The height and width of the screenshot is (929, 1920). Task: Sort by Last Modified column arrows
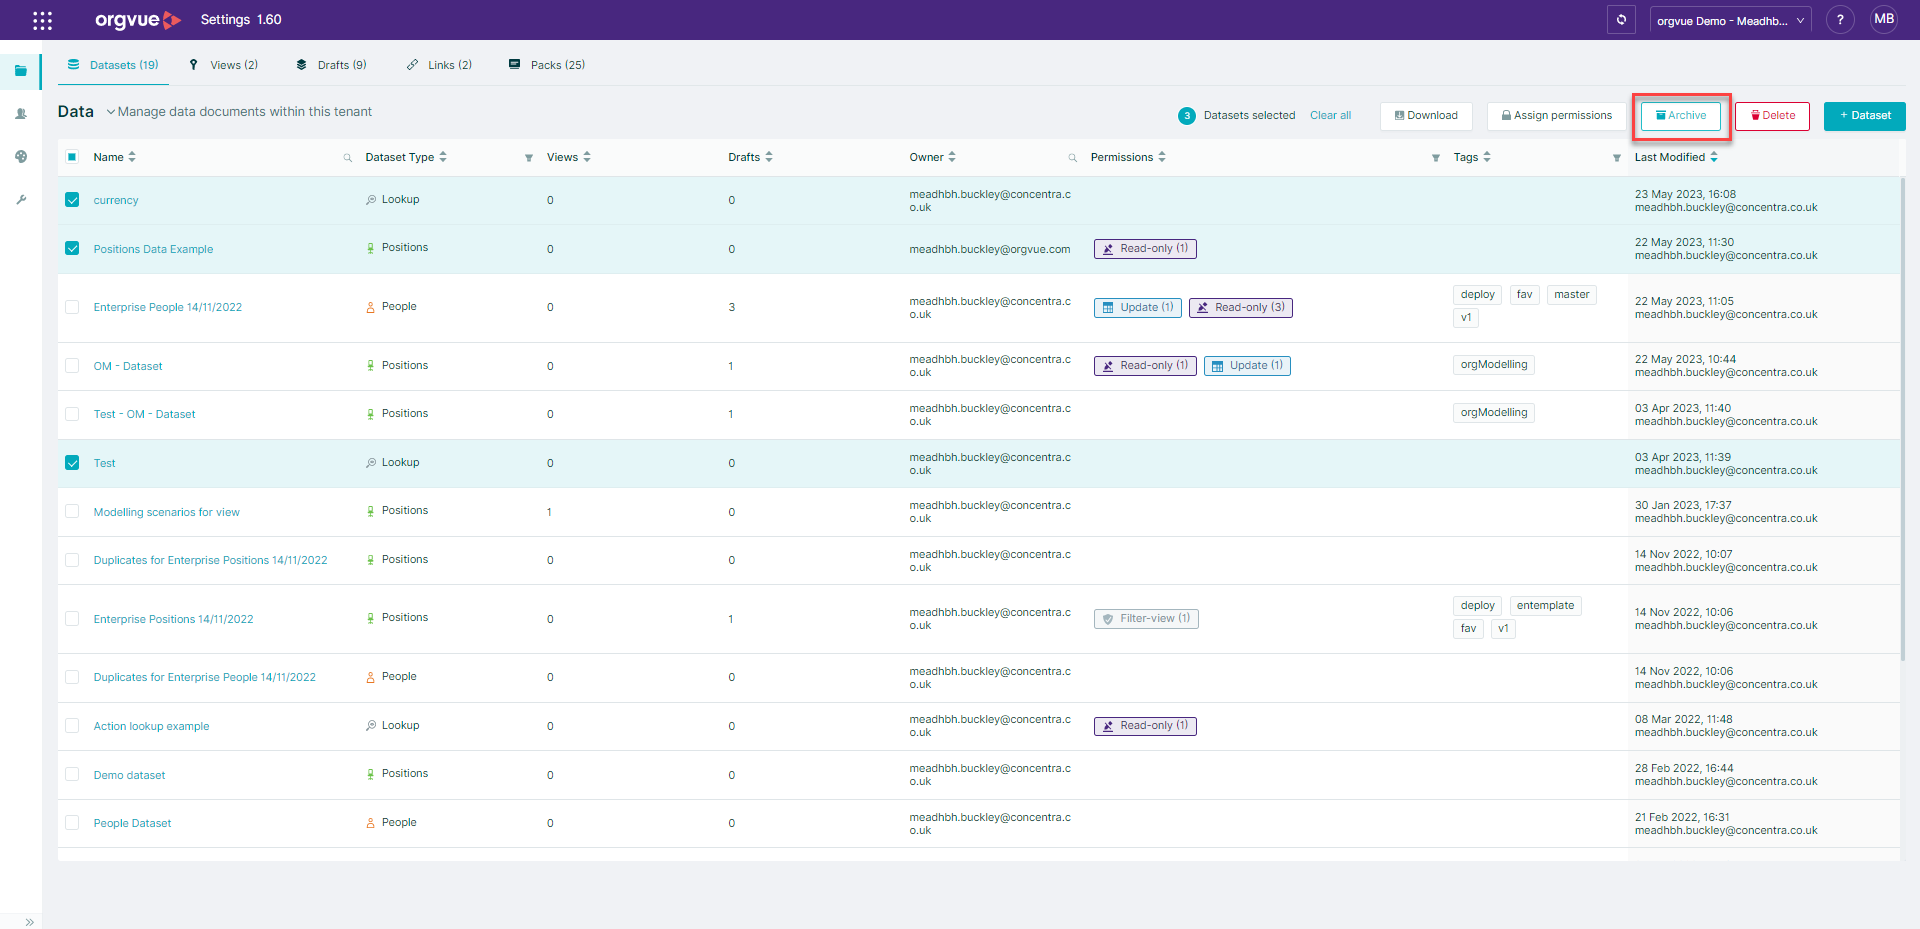[x=1714, y=157]
